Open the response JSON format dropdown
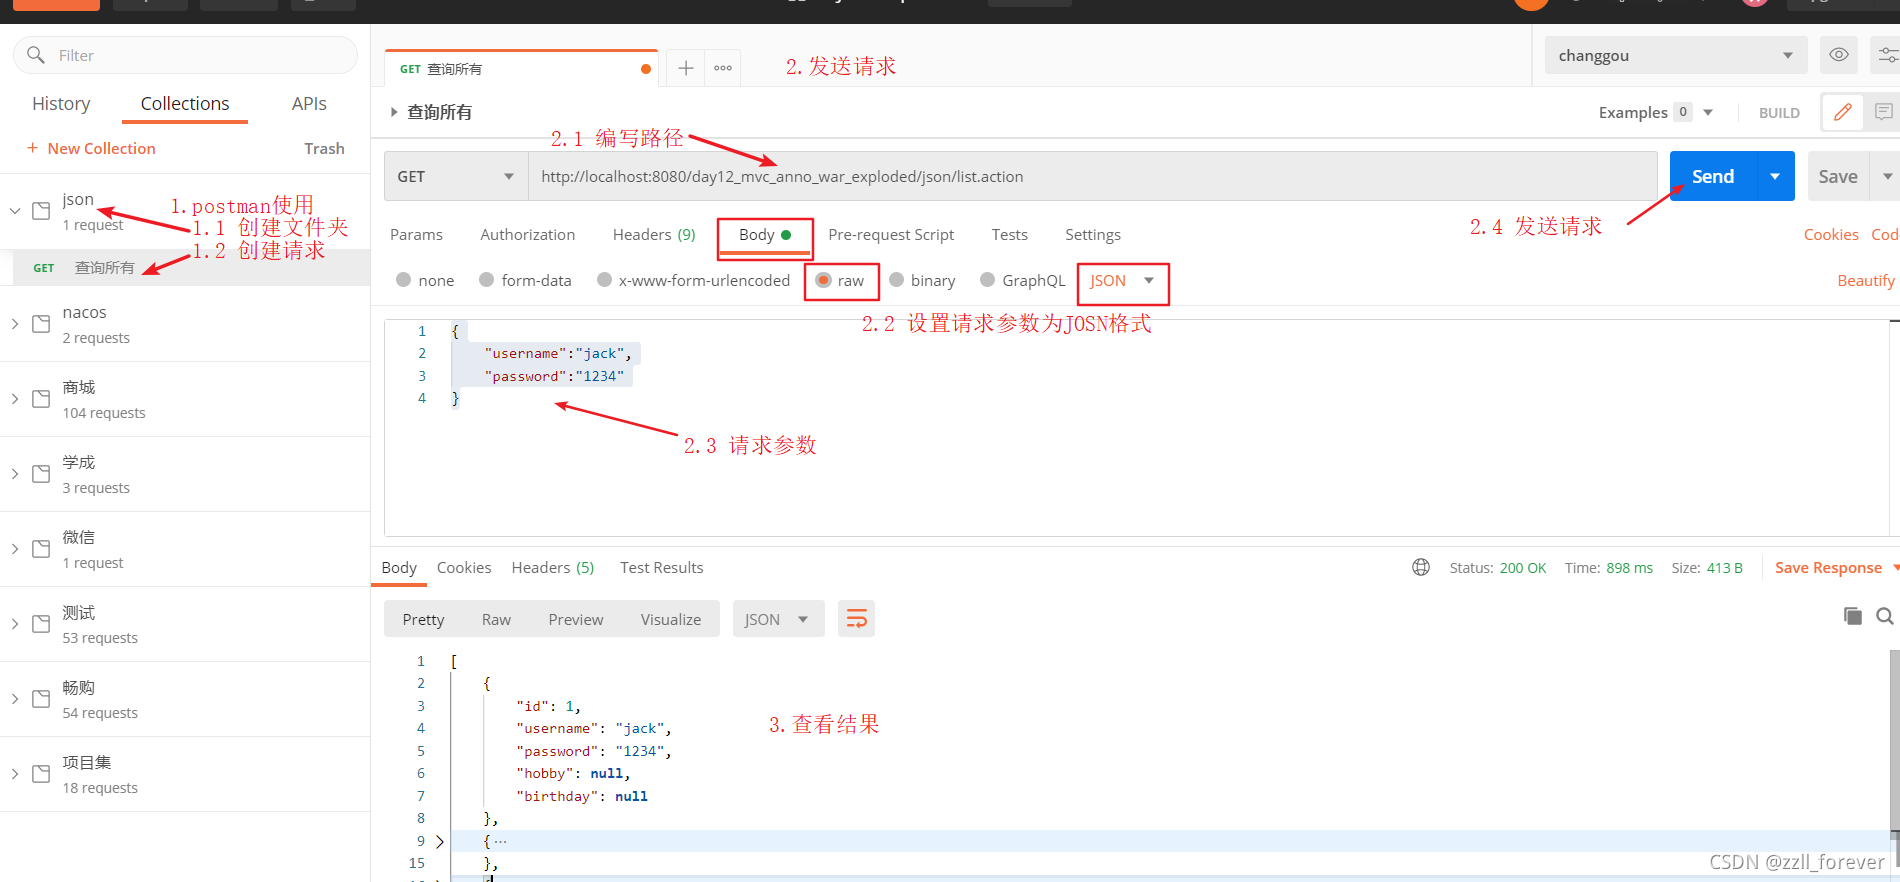 [x=778, y=619]
